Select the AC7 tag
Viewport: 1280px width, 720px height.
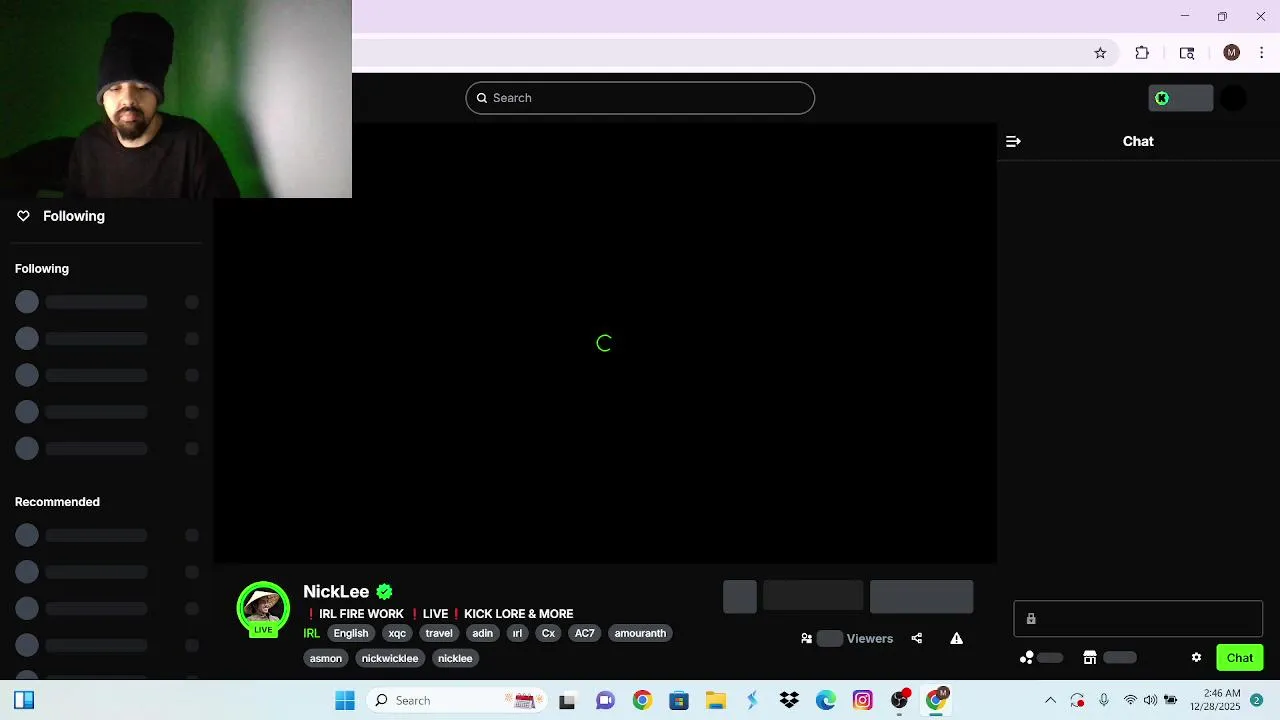pos(585,633)
